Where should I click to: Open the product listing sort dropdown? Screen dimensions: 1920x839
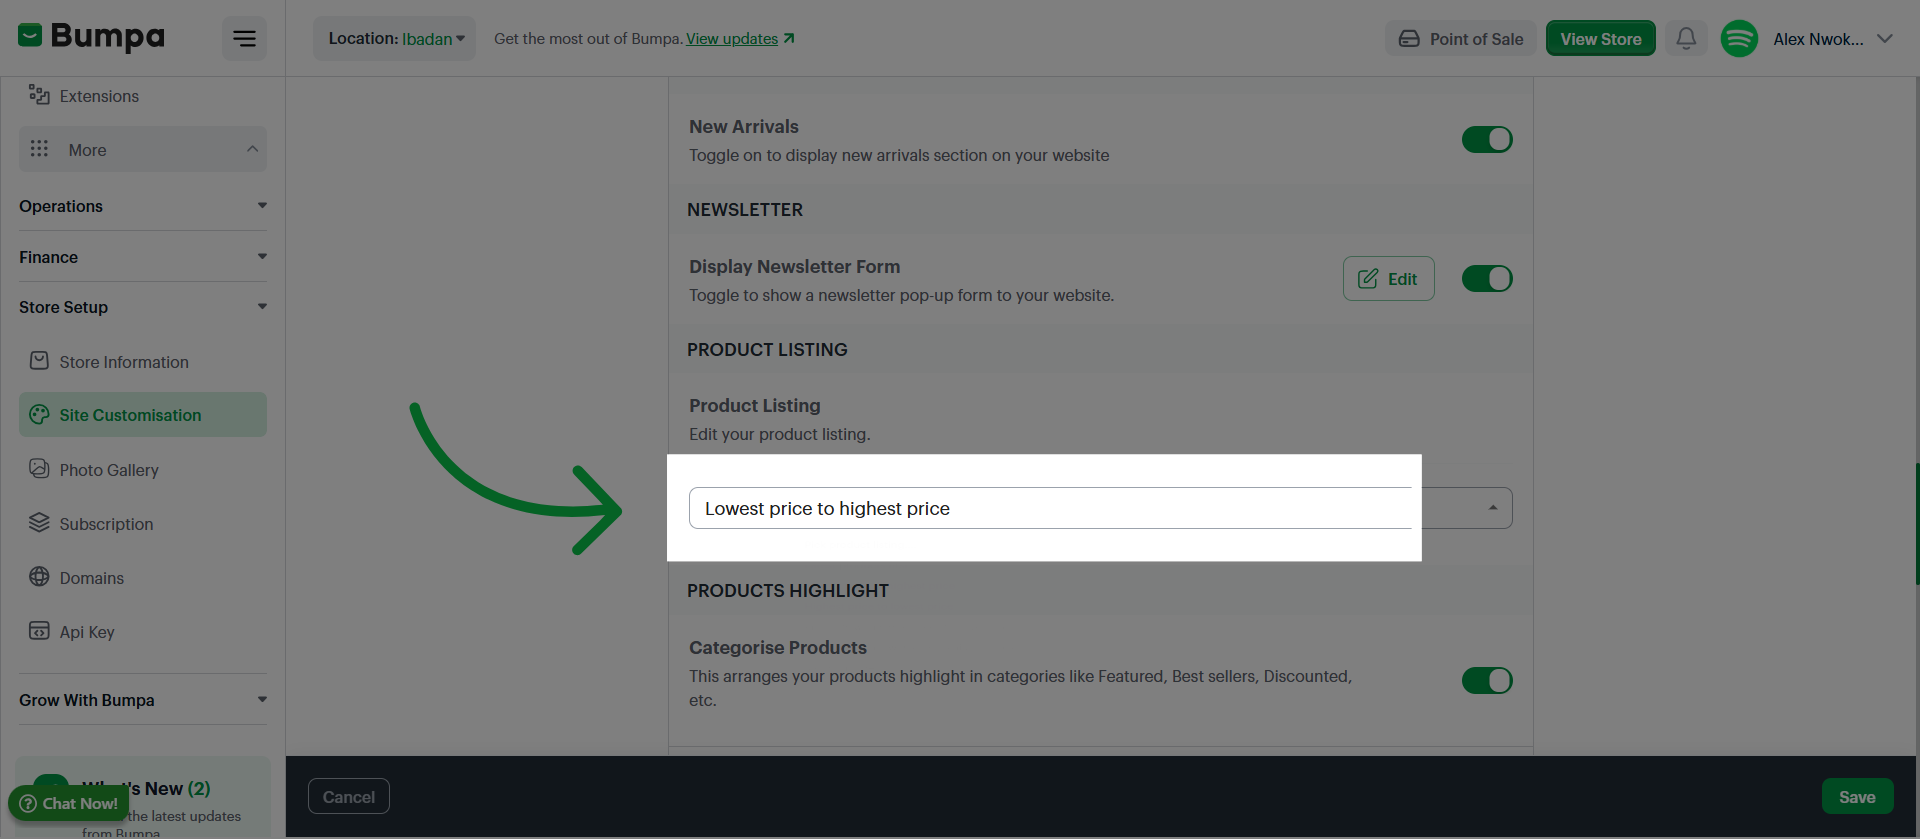click(x=1100, y=508)
